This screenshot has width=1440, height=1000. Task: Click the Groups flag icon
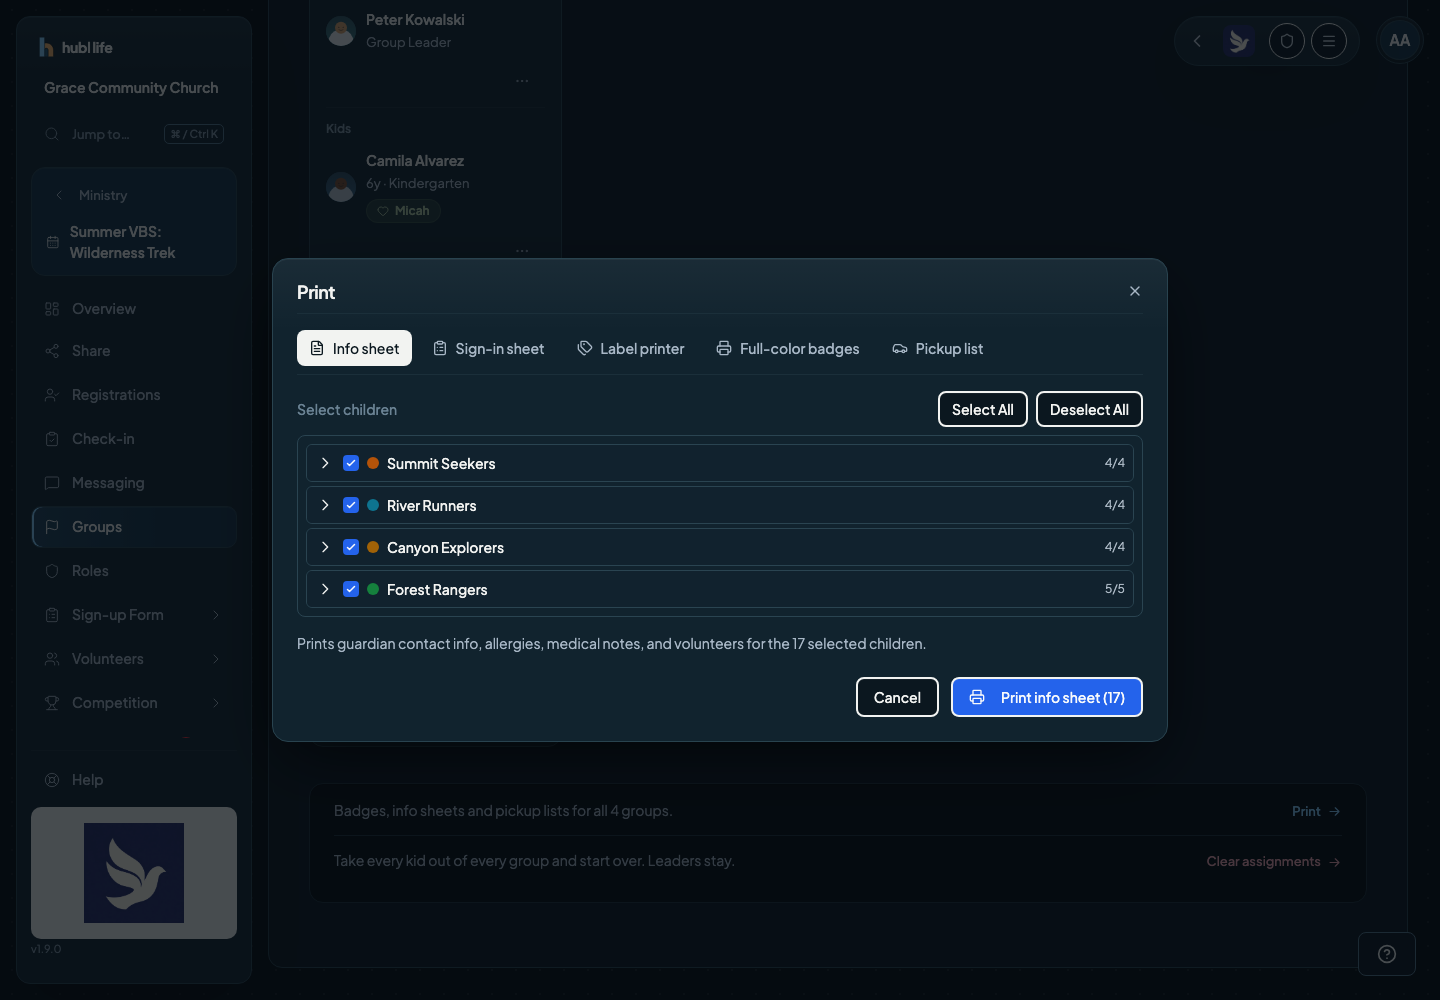(x=52, y=527)
